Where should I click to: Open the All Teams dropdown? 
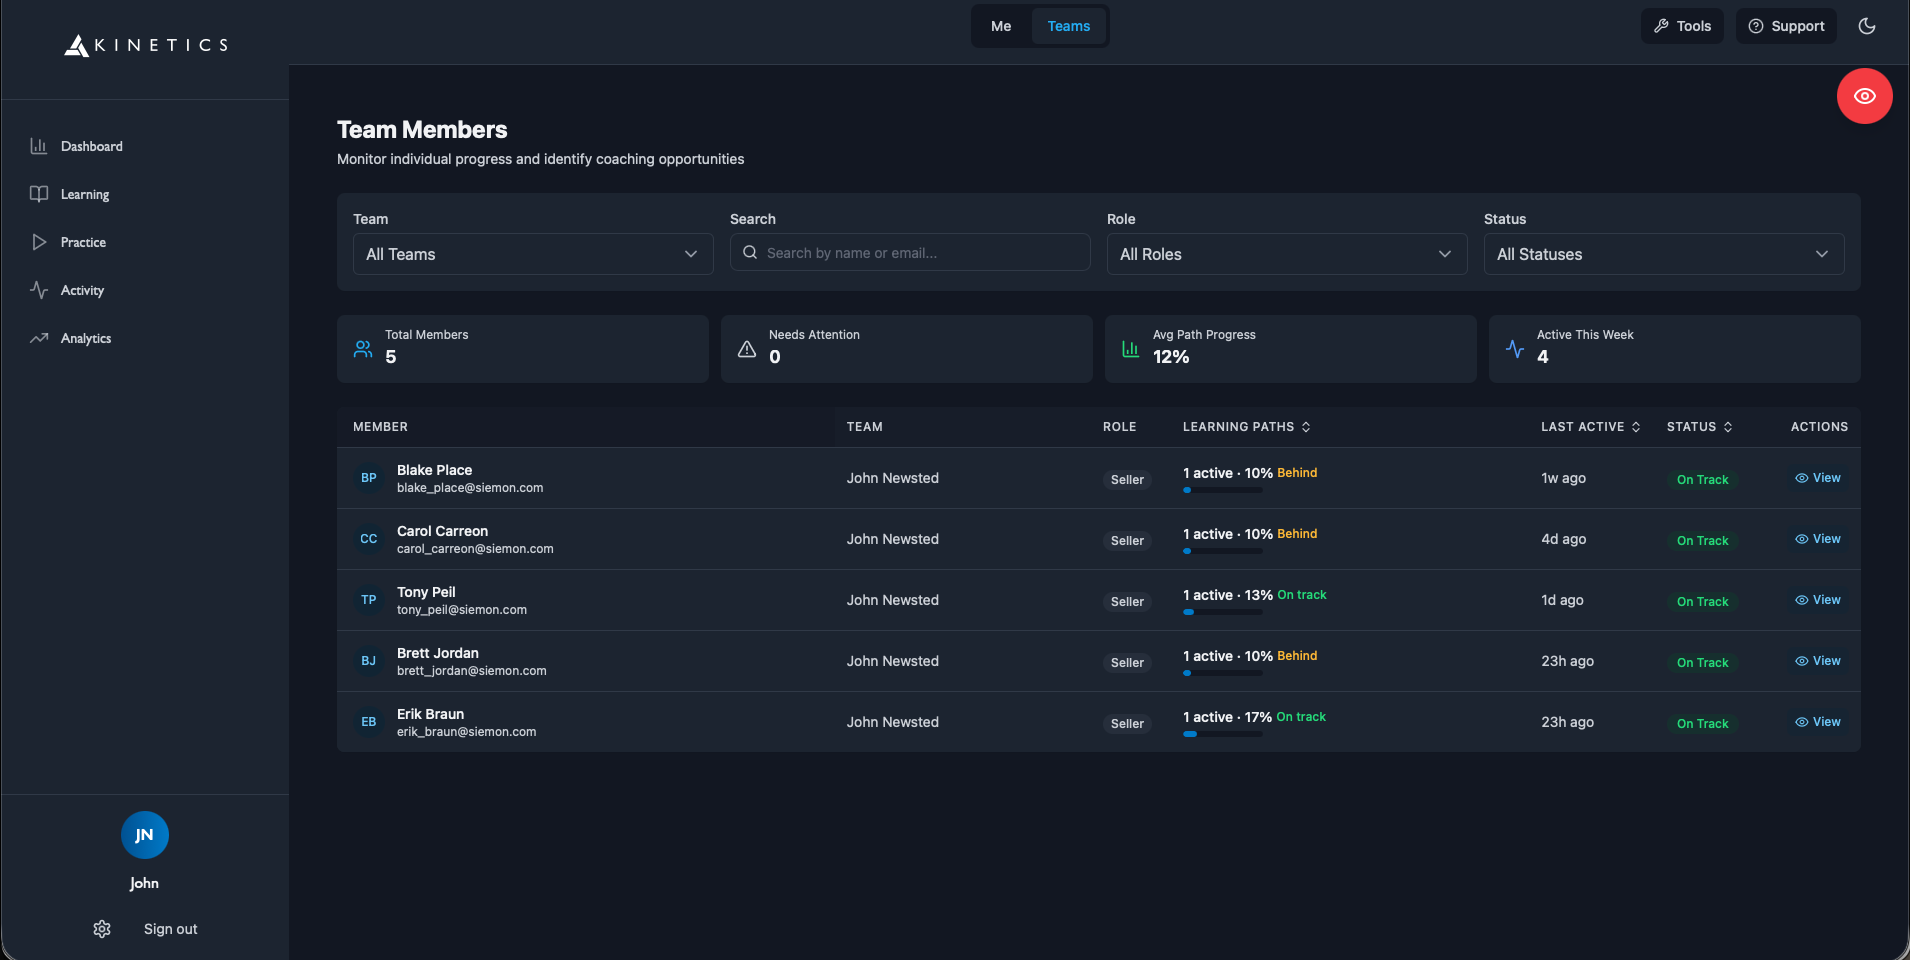(532, 254)
